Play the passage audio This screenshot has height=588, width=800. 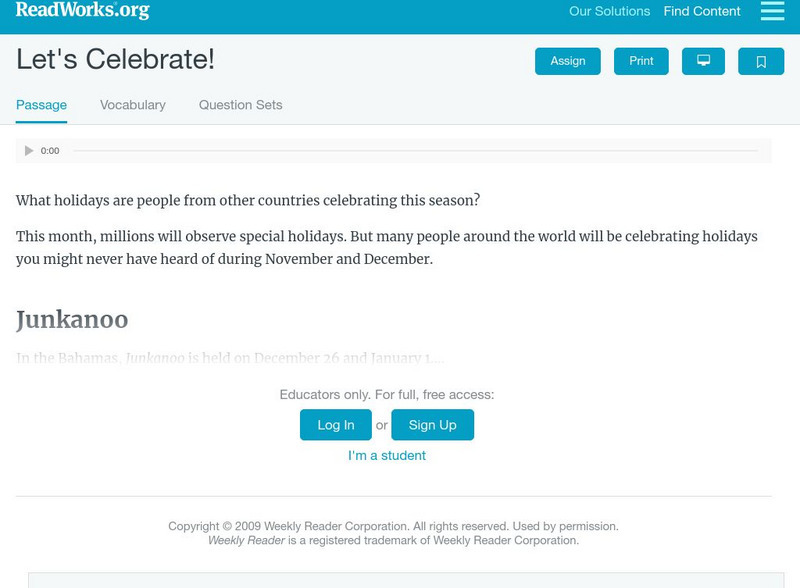click(x=29, y=151)
